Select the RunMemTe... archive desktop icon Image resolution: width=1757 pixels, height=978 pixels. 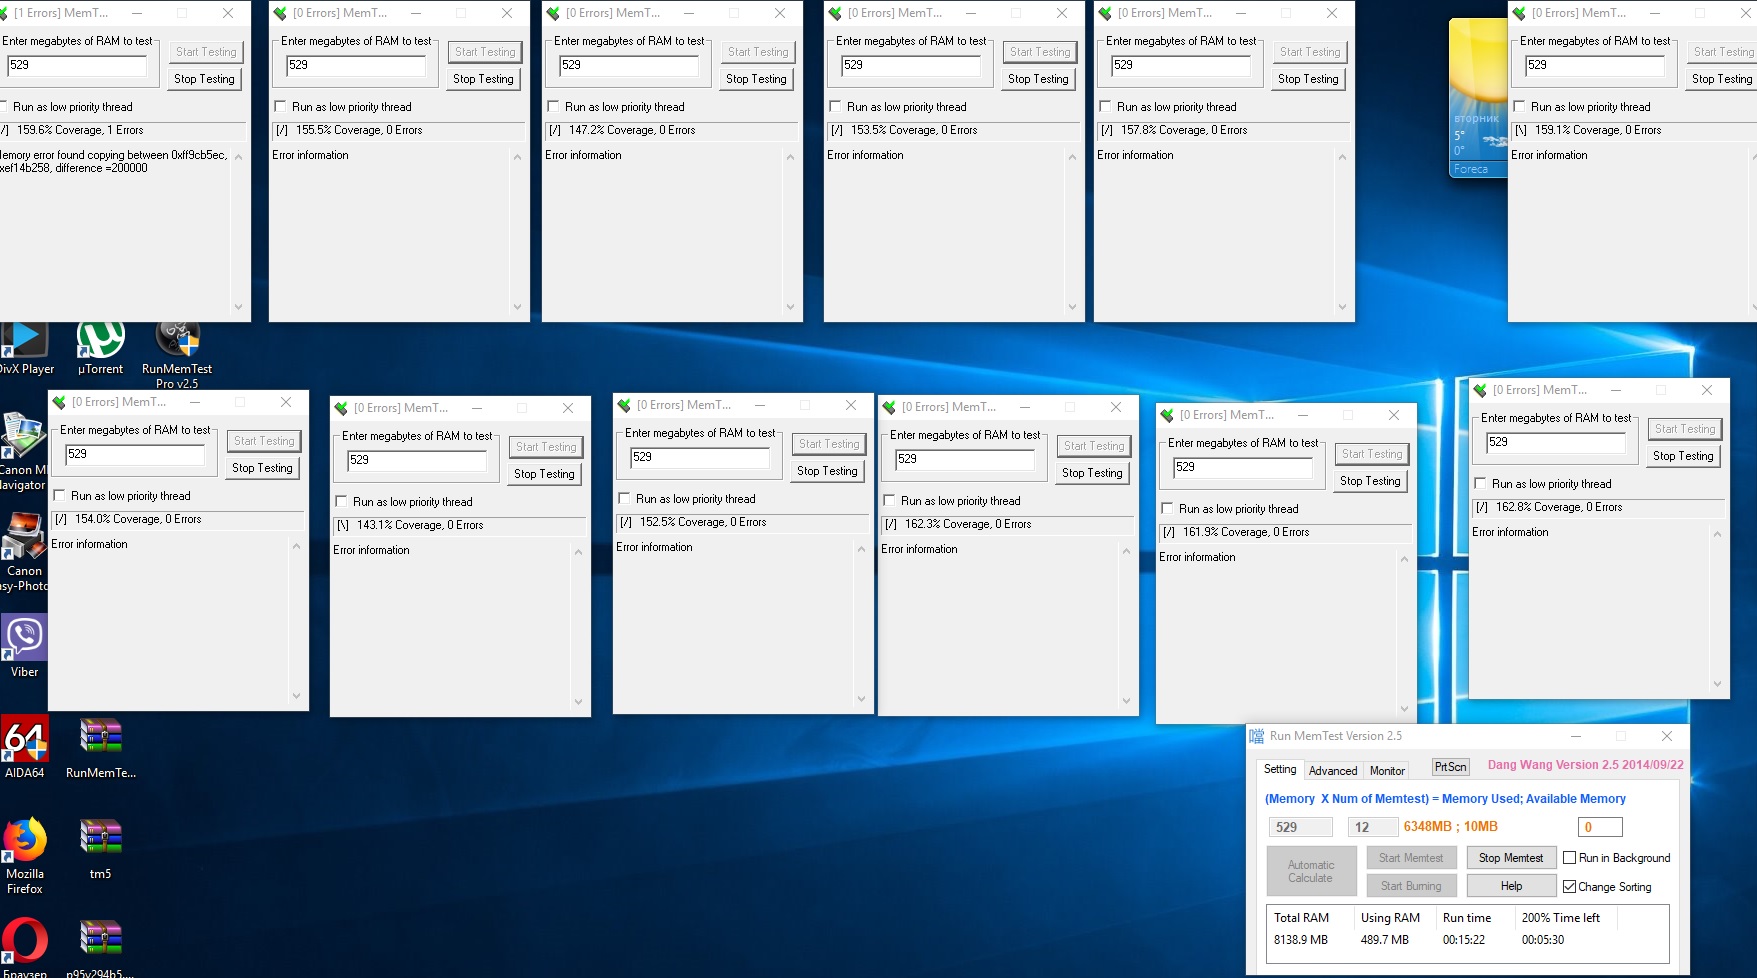tap(100, 747)
